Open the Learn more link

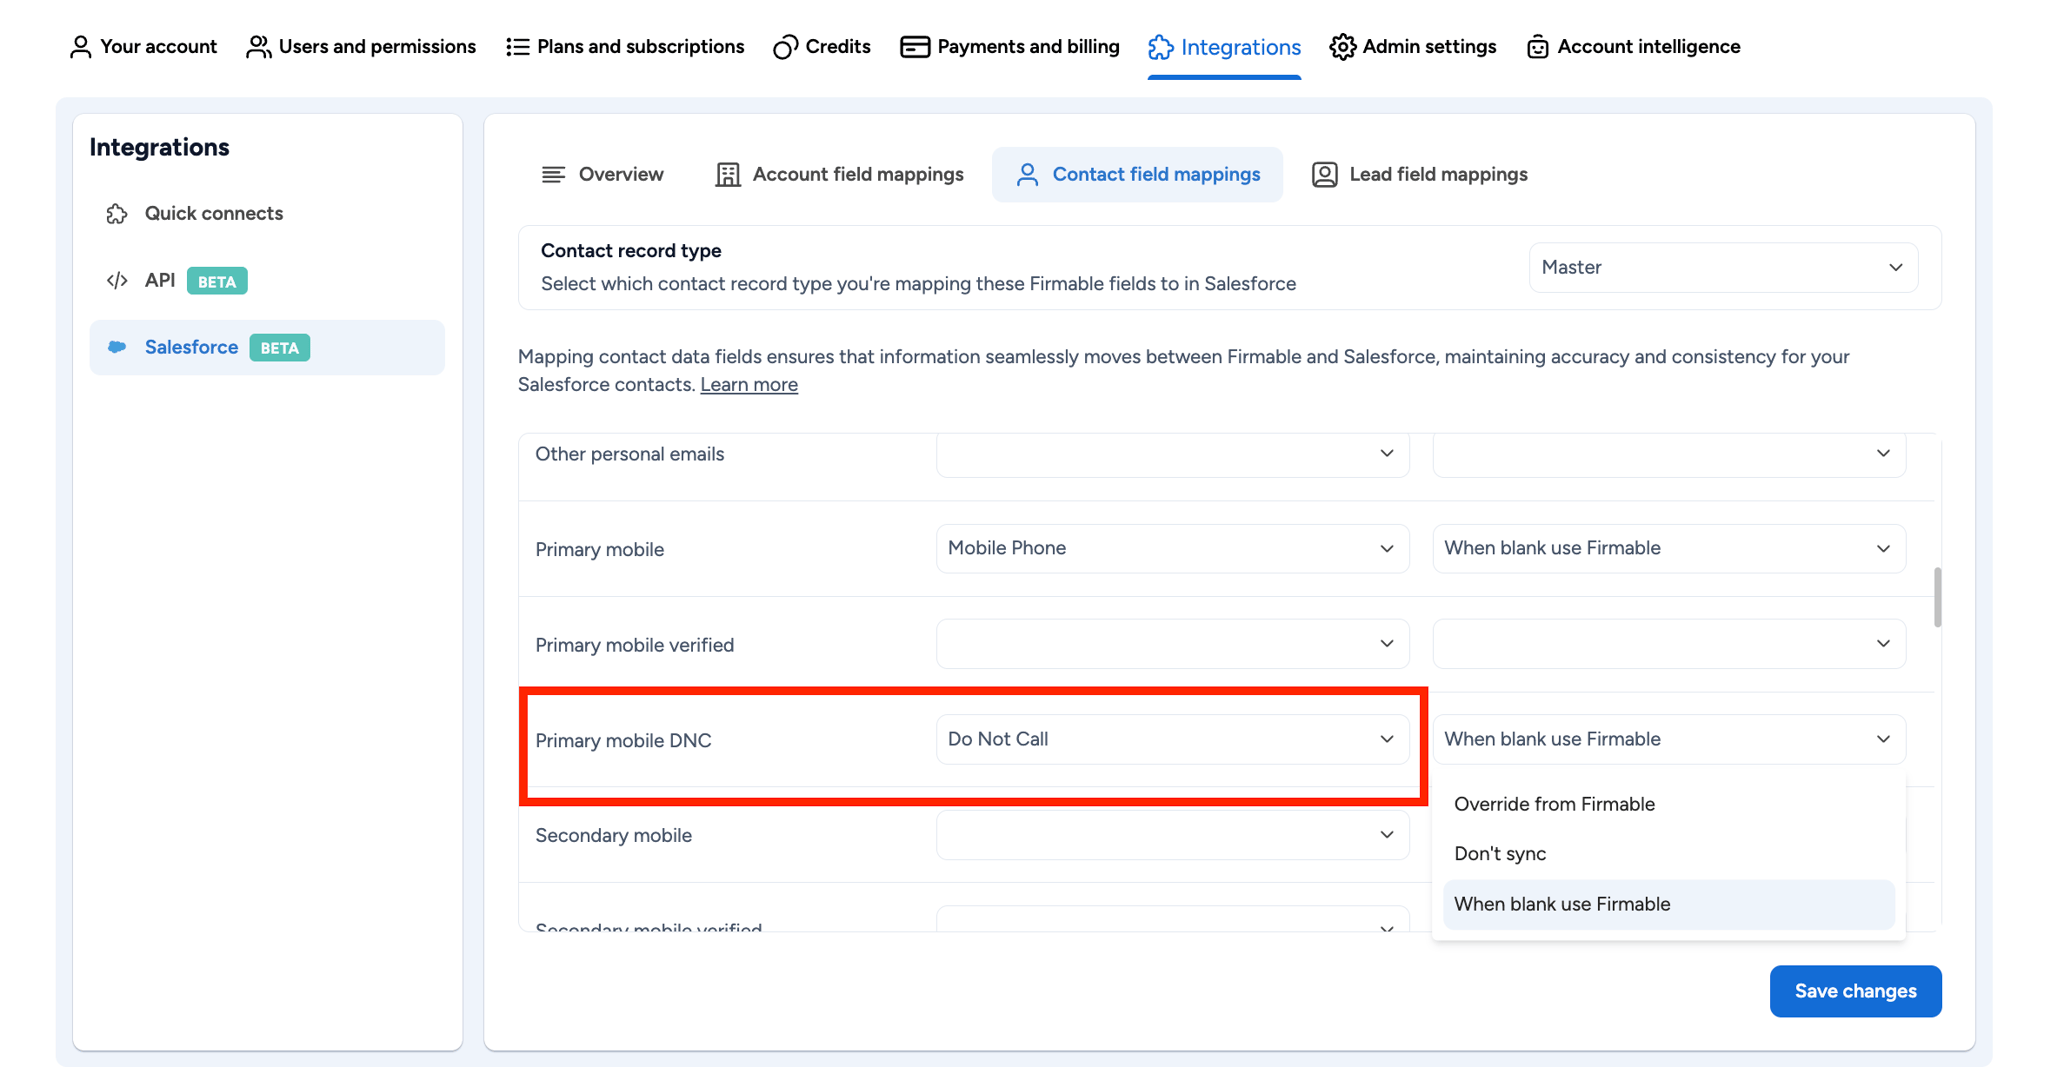(x=748, y=385)
